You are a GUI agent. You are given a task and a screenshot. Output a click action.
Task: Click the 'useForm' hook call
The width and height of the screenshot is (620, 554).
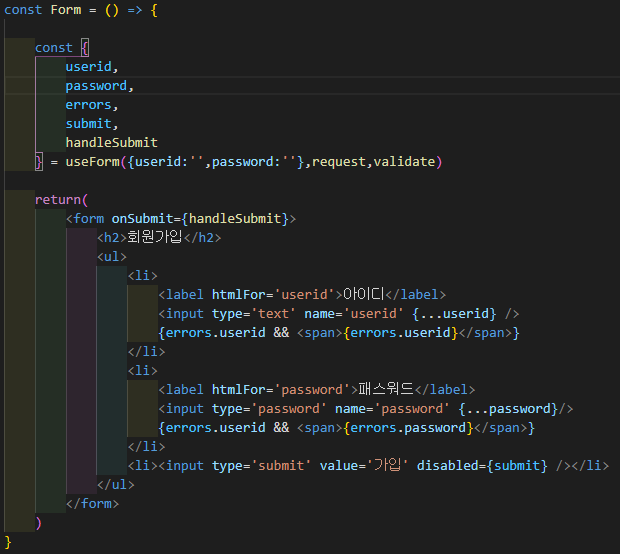point(93,162)
